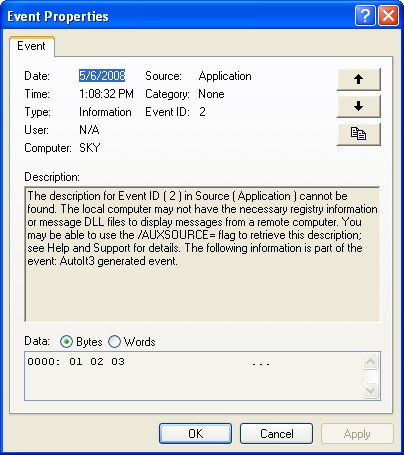This screenshot has height=455, width=404.
Task: Close the Event Properties dialog
Action: [388, 15]
